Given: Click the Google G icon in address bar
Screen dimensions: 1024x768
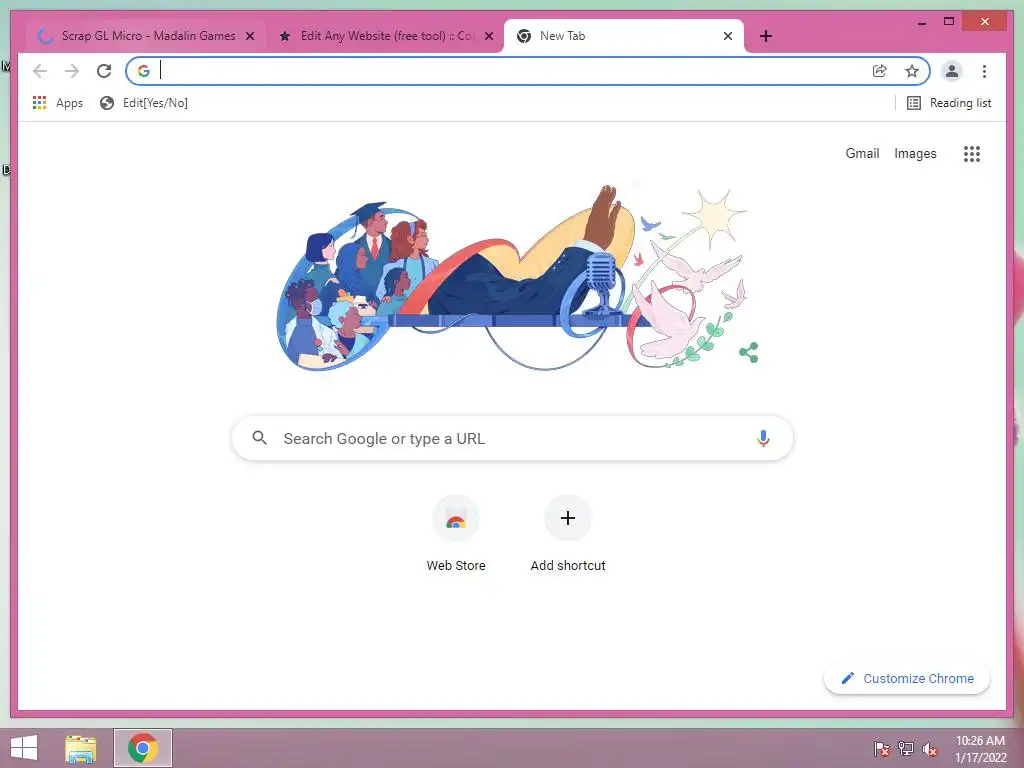Looking at the screenshot, I should point(144,71).
